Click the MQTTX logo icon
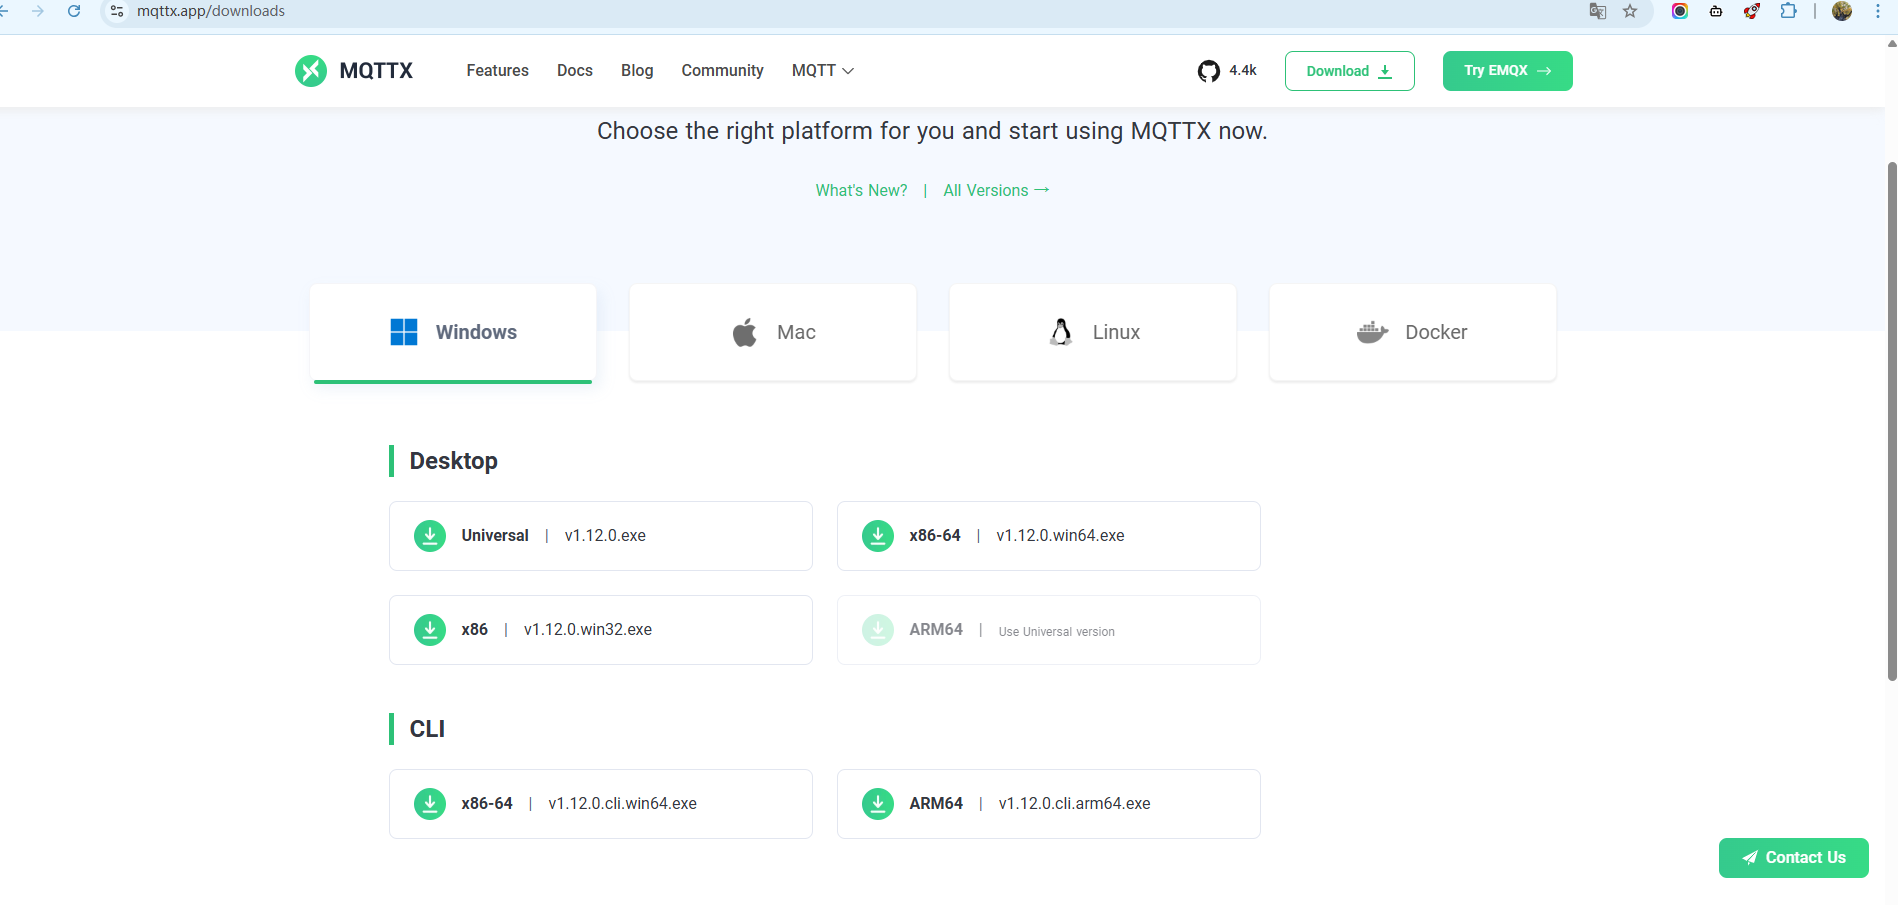The width and height of the screenshot is (1898, 905). click(311, 71)
